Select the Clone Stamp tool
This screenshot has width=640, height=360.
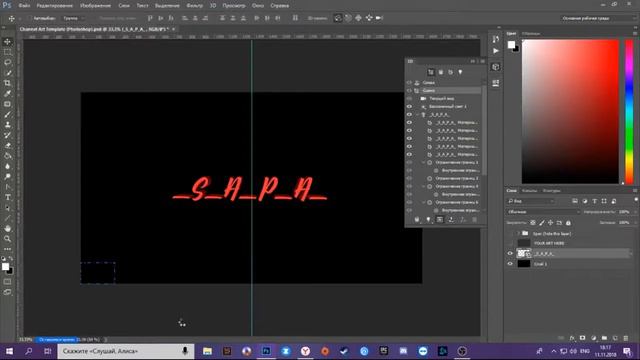click(x=7, y=125)
